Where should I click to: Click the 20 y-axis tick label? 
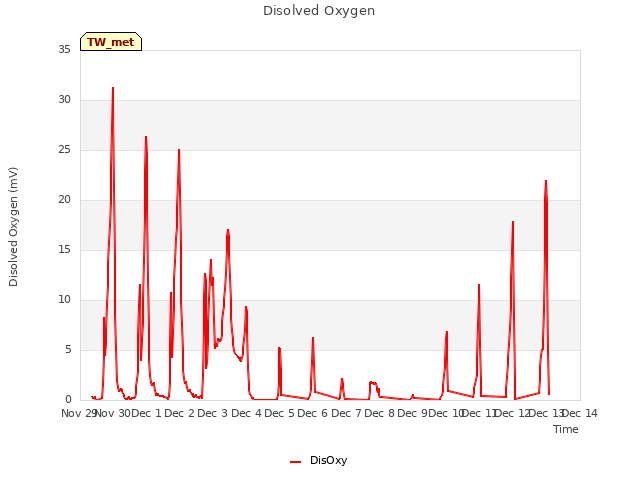pyautogui.click(x=64, y=200)
